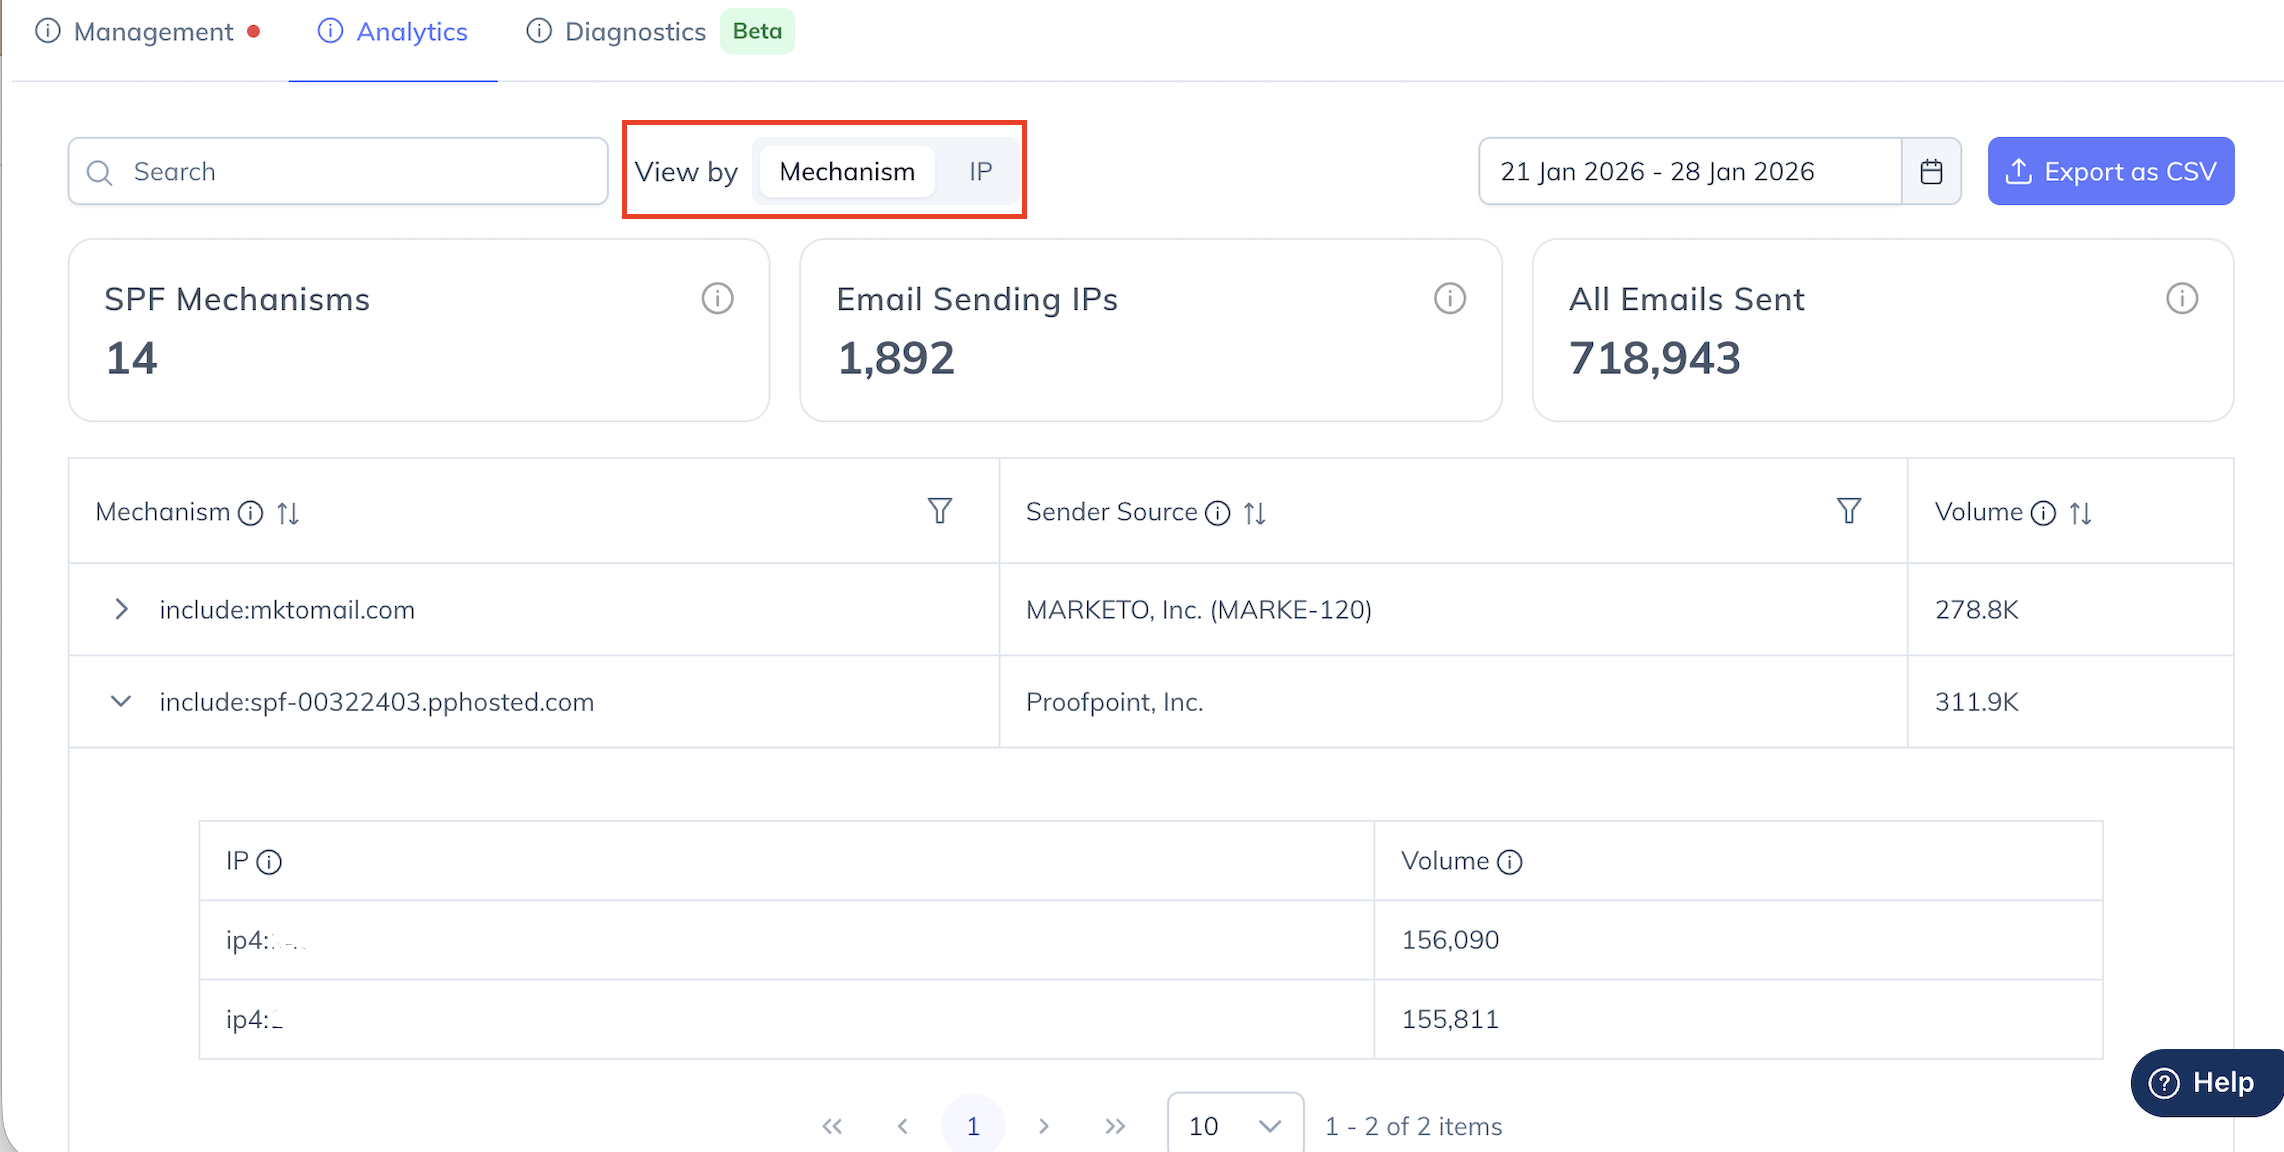Expand the include:mktomail.com row
This screenshot has height=1152, width=2284.
pyautogui.click(x=121, y=609)
